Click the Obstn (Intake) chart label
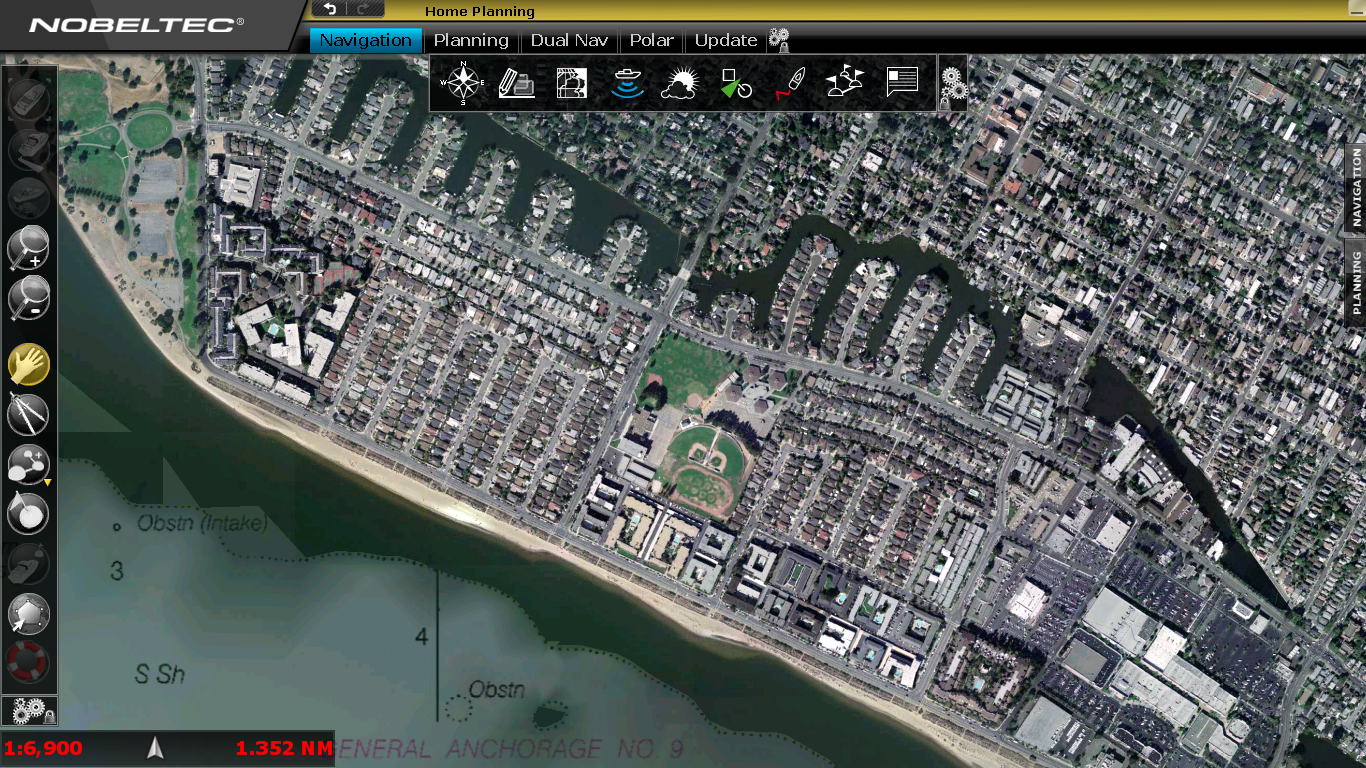The width and height of the screenshot is (1366, 768). (202, 523)
